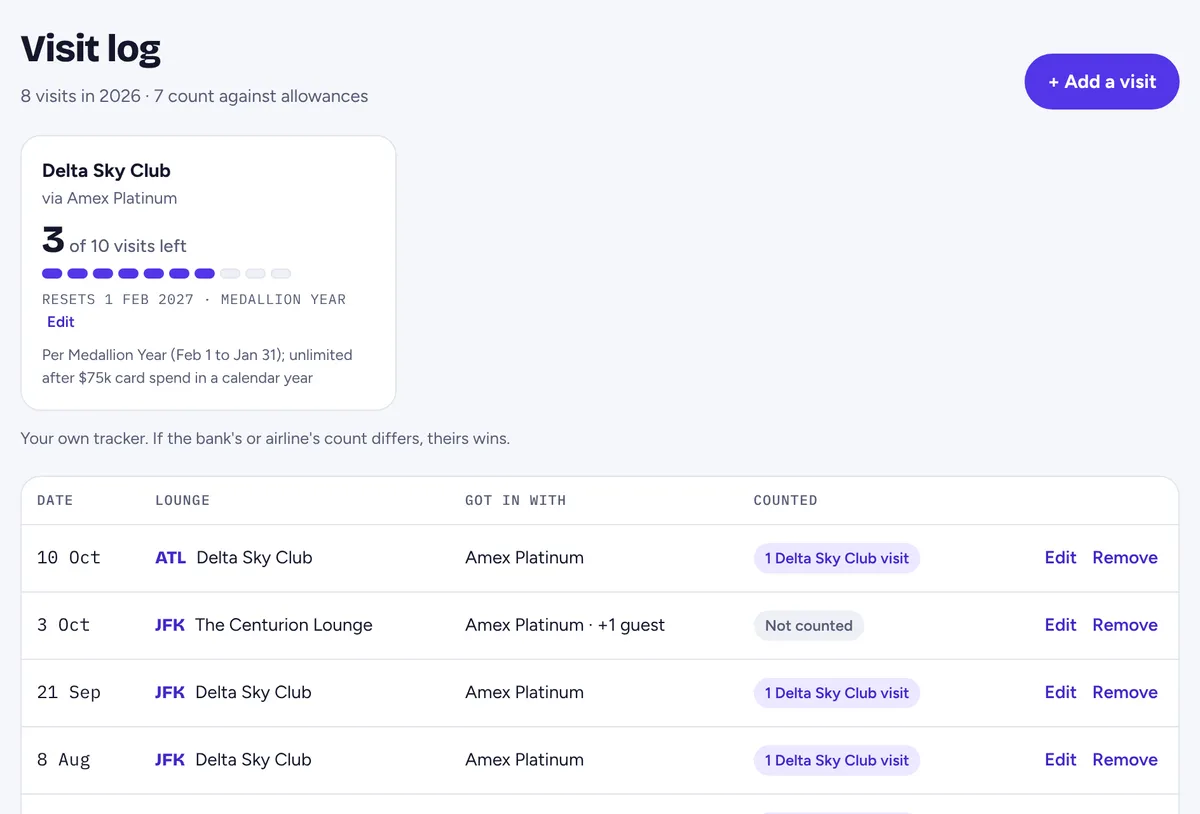The height and width of the screenshot is (814, 1200).
Task: Click the 'Visit log' page heading
Action: pos(91,49)
